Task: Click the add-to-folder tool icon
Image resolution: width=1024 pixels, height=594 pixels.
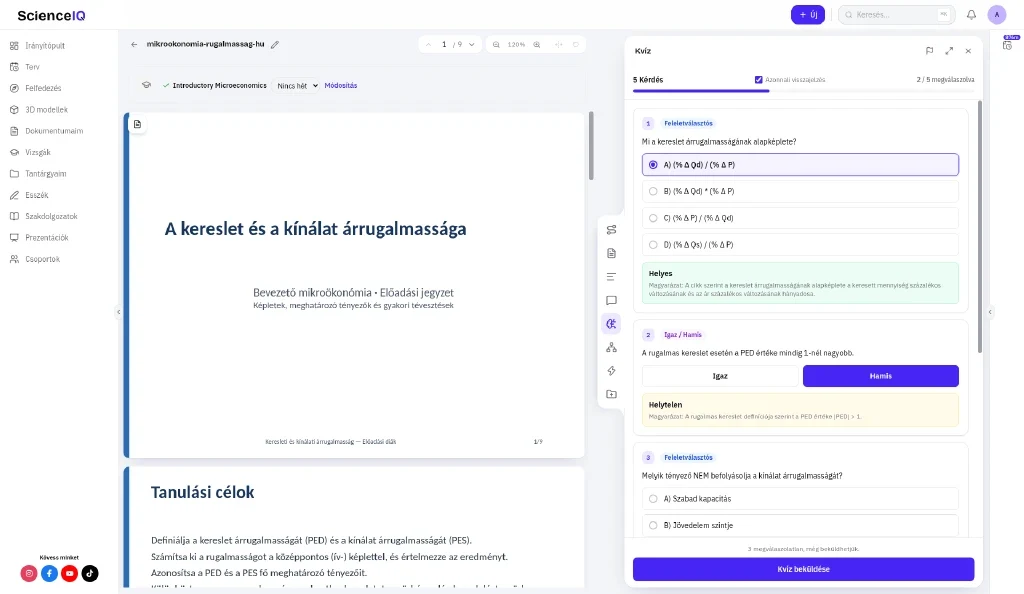Action: [611, 394]
